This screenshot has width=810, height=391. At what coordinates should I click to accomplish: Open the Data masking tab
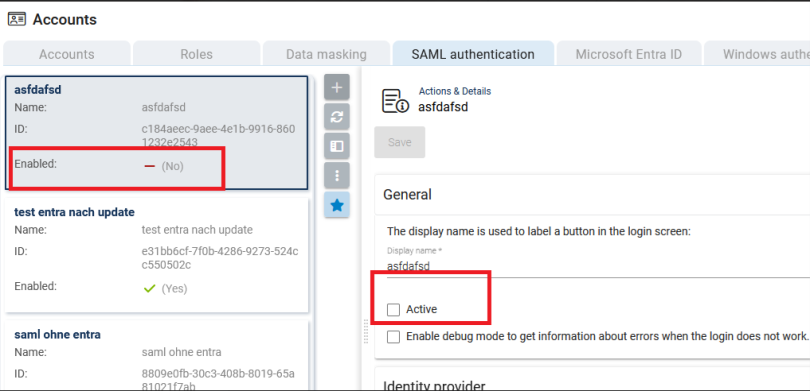(326, 54)
